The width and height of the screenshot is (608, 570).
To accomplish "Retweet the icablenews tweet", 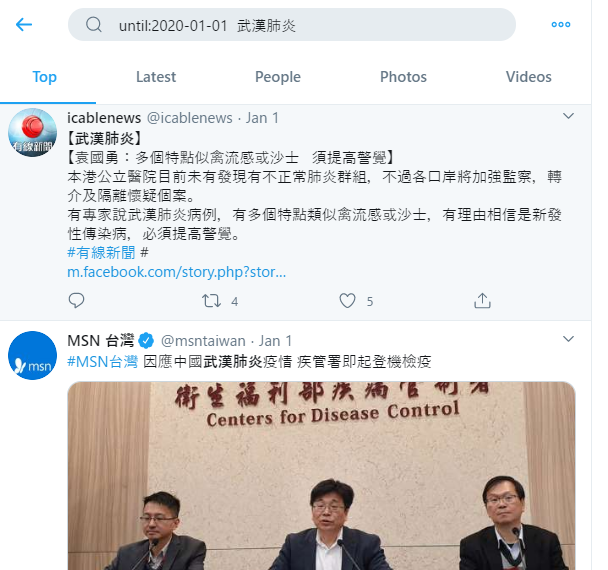I will tap(211, 301).
